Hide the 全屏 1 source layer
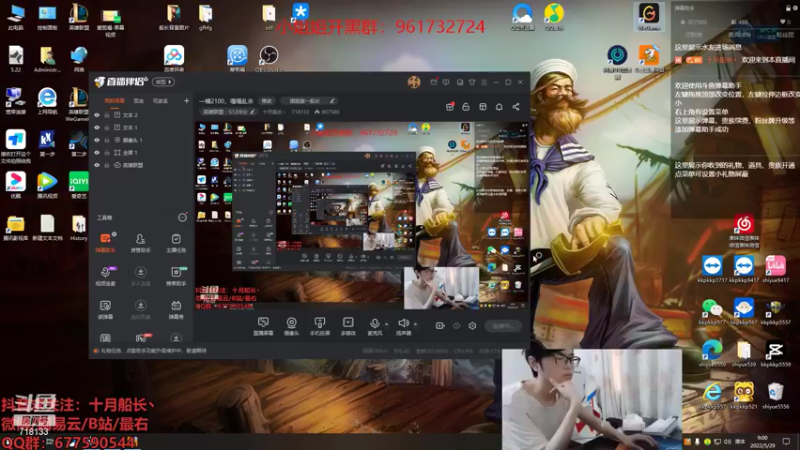Viewport: 800px width, 450px height. click(97, 153)
